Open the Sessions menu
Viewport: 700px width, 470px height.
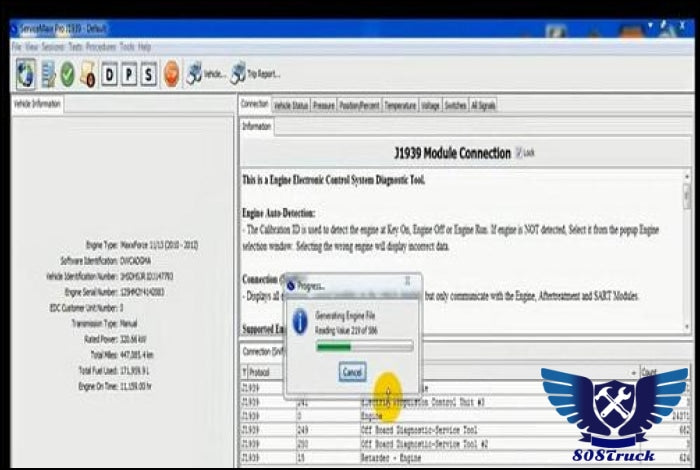click(x=53, y=47)
